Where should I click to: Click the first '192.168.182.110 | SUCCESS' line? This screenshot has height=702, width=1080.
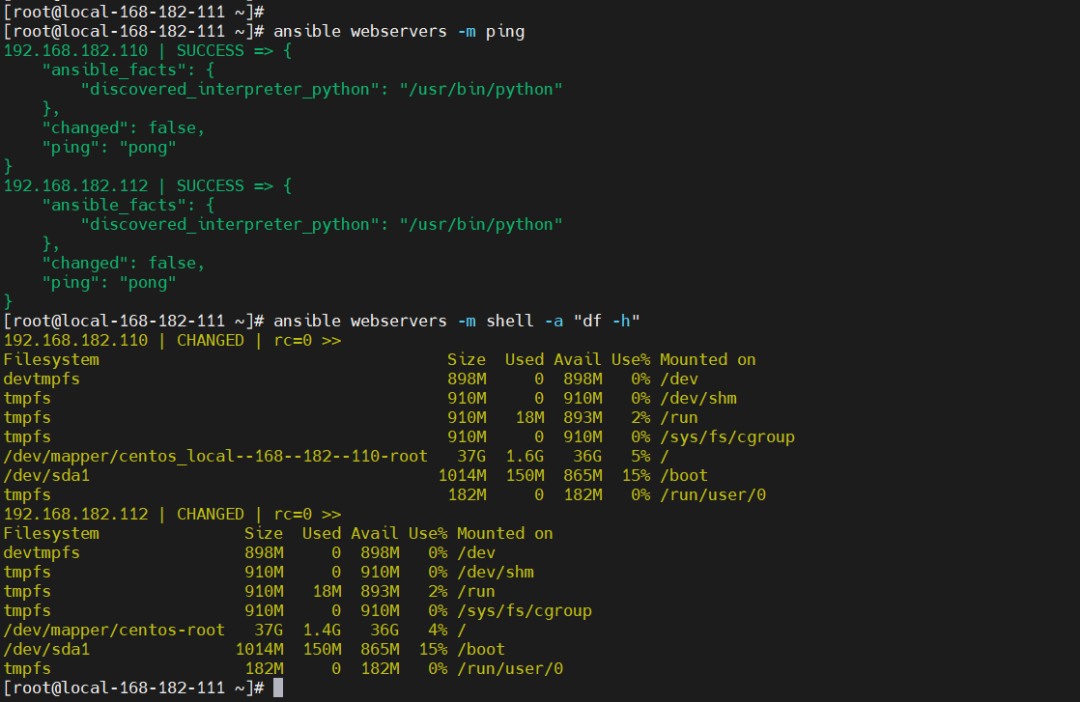click(147, 51)
